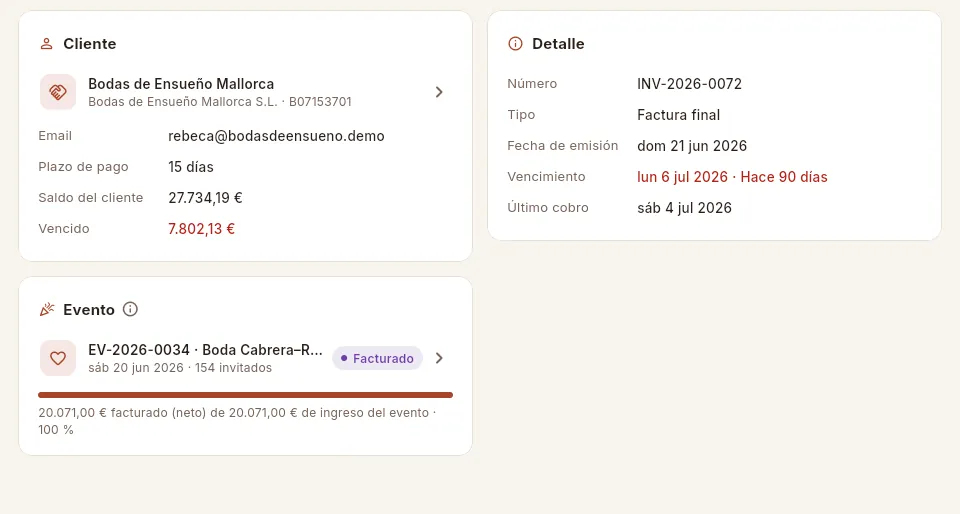Show the info tooltip icon after Evento heading
The height and width of the screenshot is (514, 960).
[130, 309]
